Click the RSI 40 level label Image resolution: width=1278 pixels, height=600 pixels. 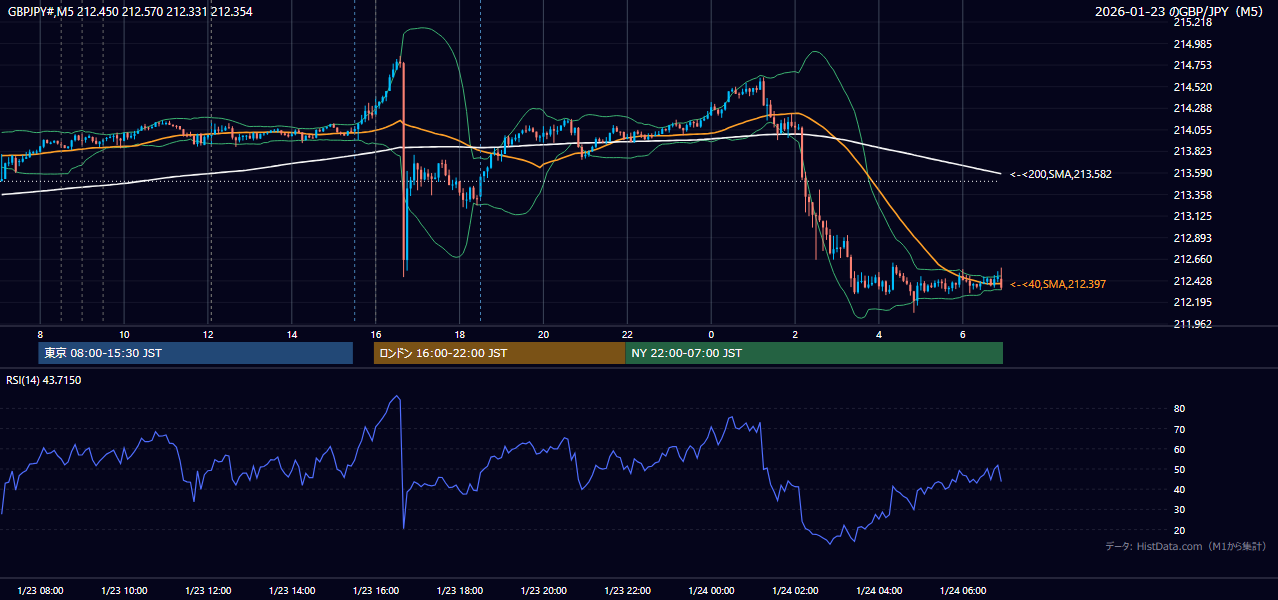pos(1180,489)
